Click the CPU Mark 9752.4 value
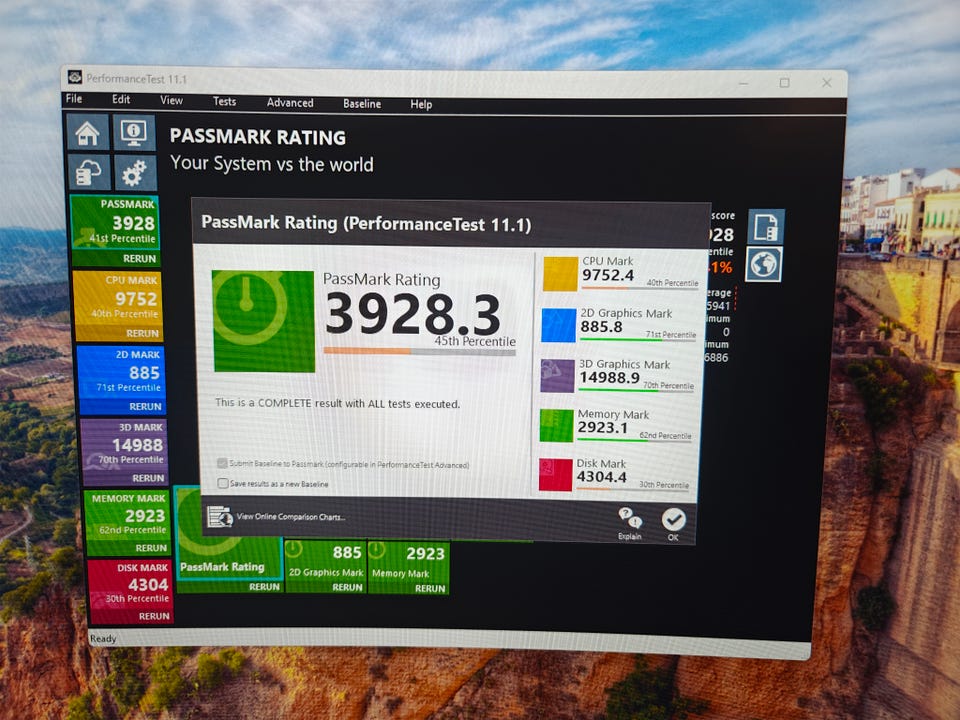Viewport: 960px width, 720px height. pyautogui.click(x=607, y=276)
